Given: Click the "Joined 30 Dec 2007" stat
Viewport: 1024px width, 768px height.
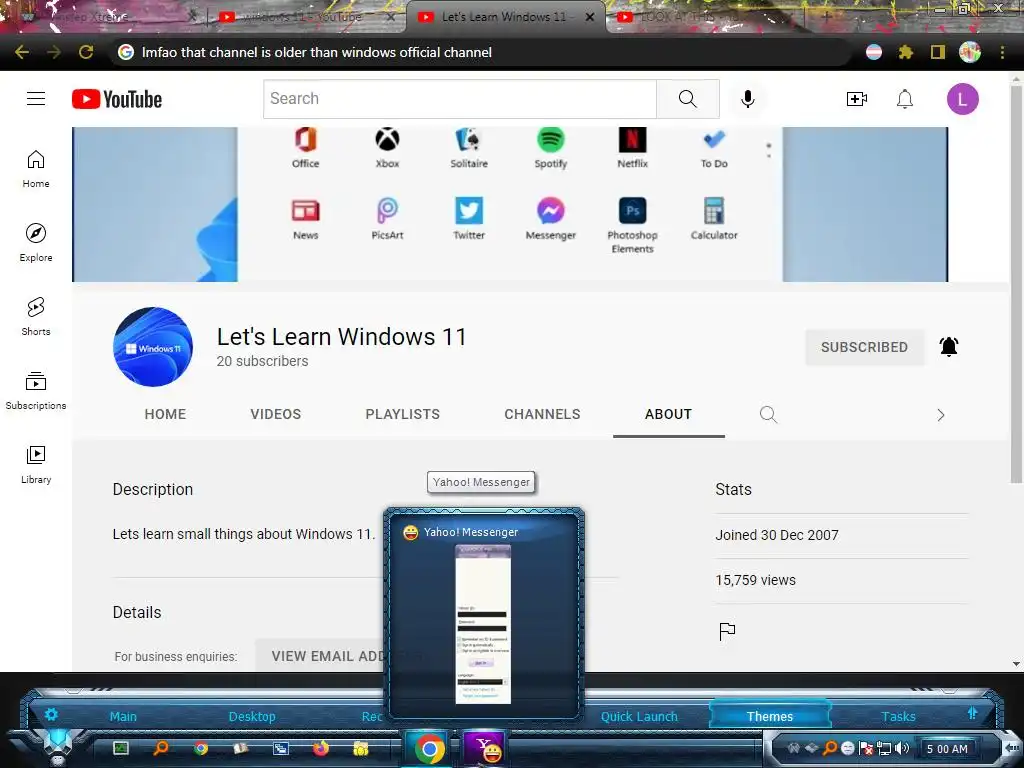Looking at the screenshot, I should [x=776, y=535].
